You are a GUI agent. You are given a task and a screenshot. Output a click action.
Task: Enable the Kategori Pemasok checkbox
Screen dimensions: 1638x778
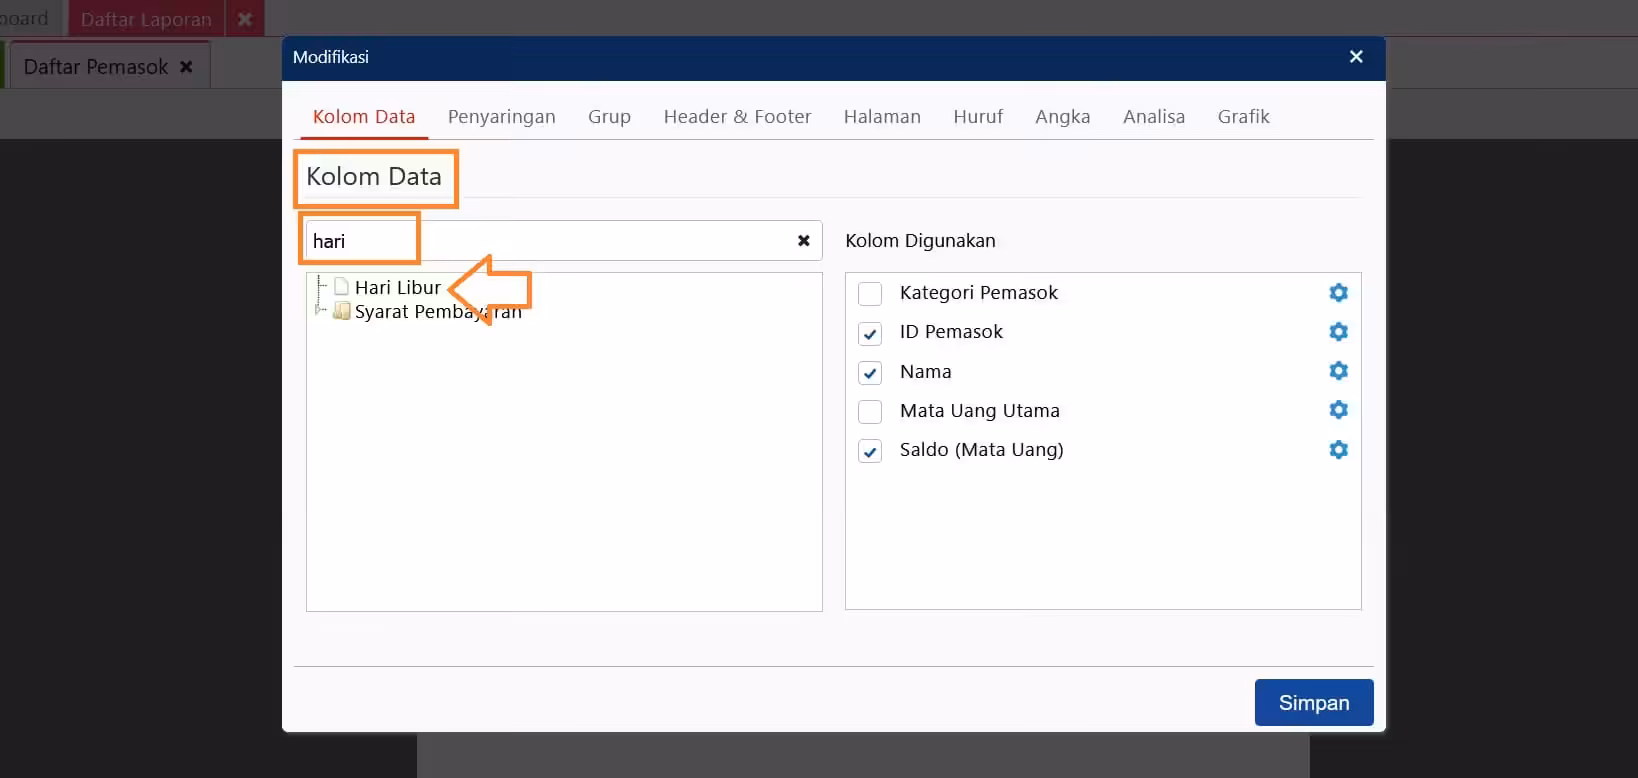[870, 294]
